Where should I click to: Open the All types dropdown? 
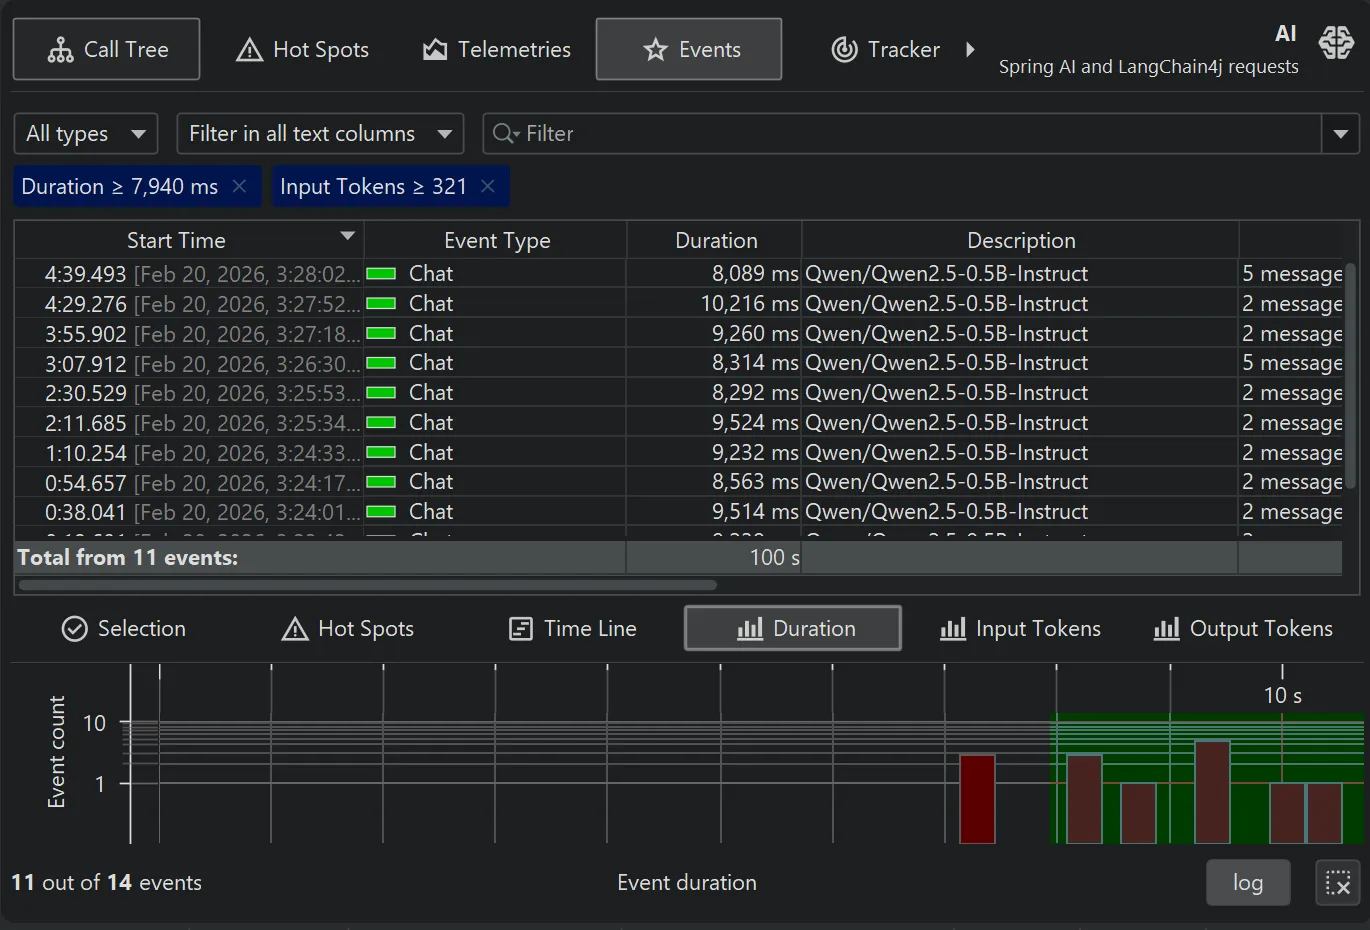[85, 133]
